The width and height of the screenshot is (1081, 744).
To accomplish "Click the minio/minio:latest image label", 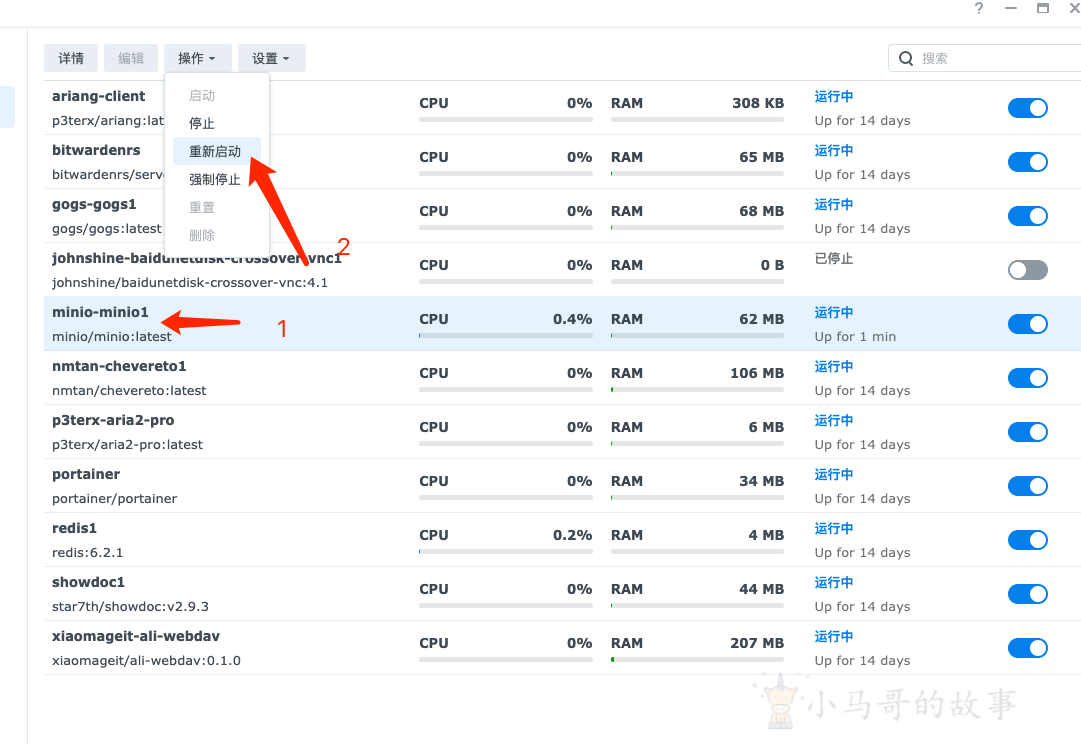I will (112, 336).
